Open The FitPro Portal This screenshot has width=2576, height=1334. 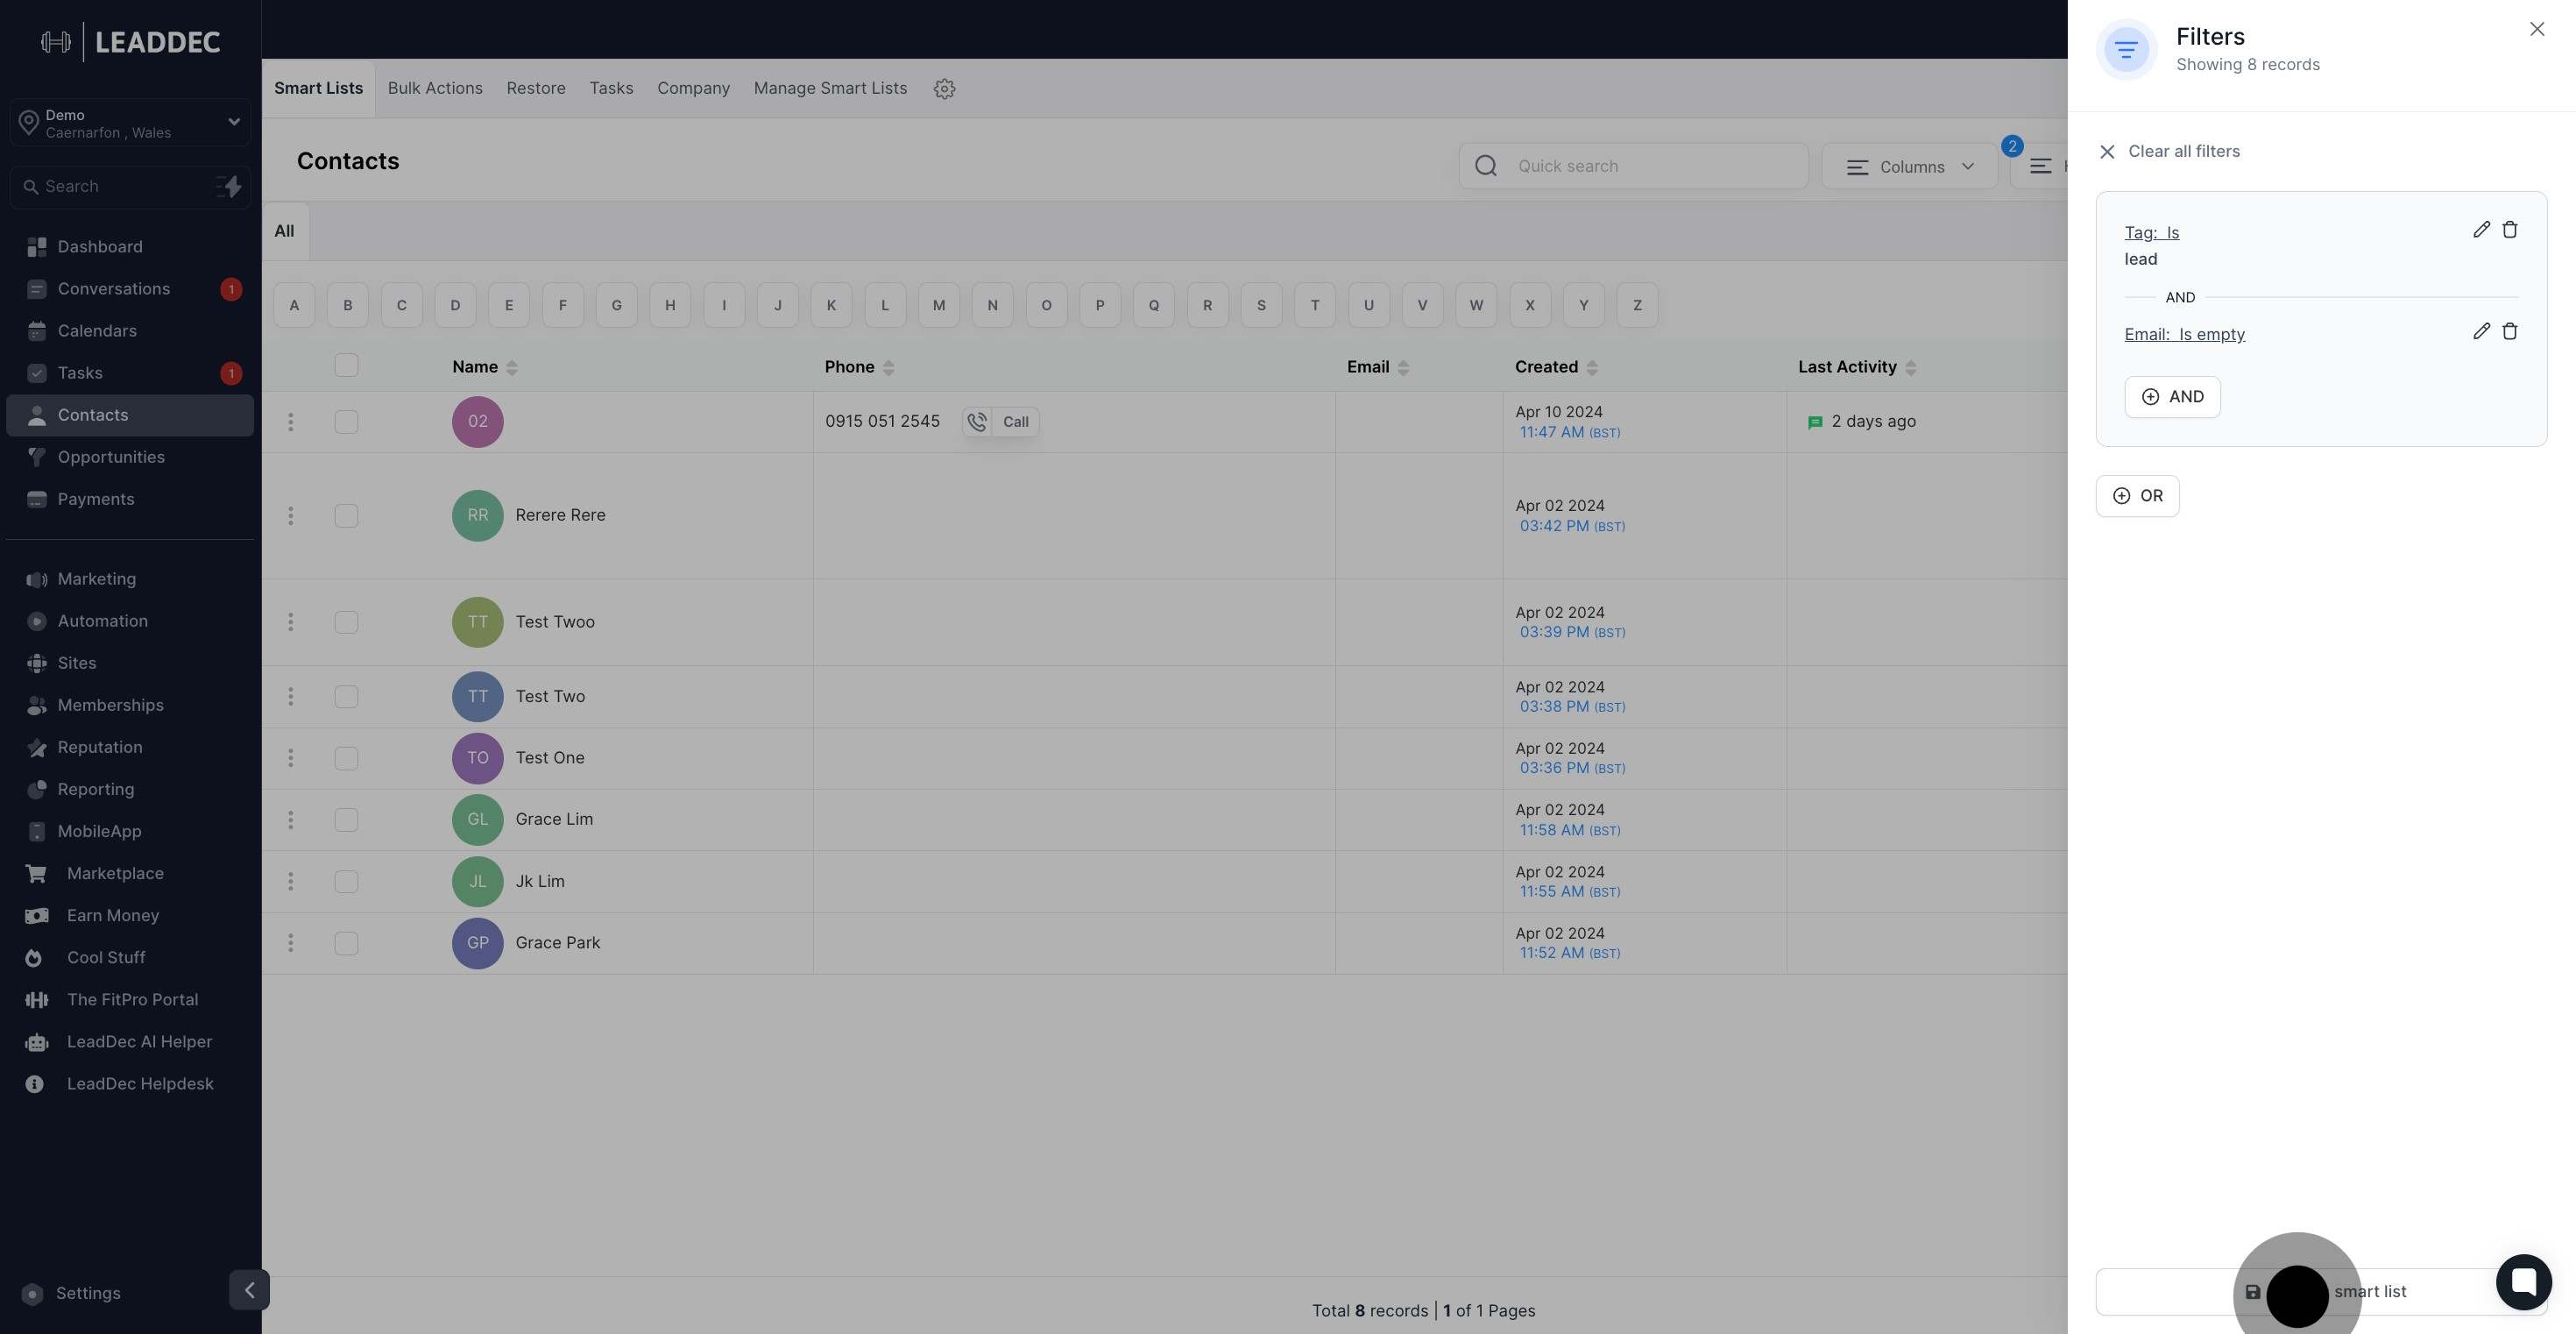point(130,1000)
